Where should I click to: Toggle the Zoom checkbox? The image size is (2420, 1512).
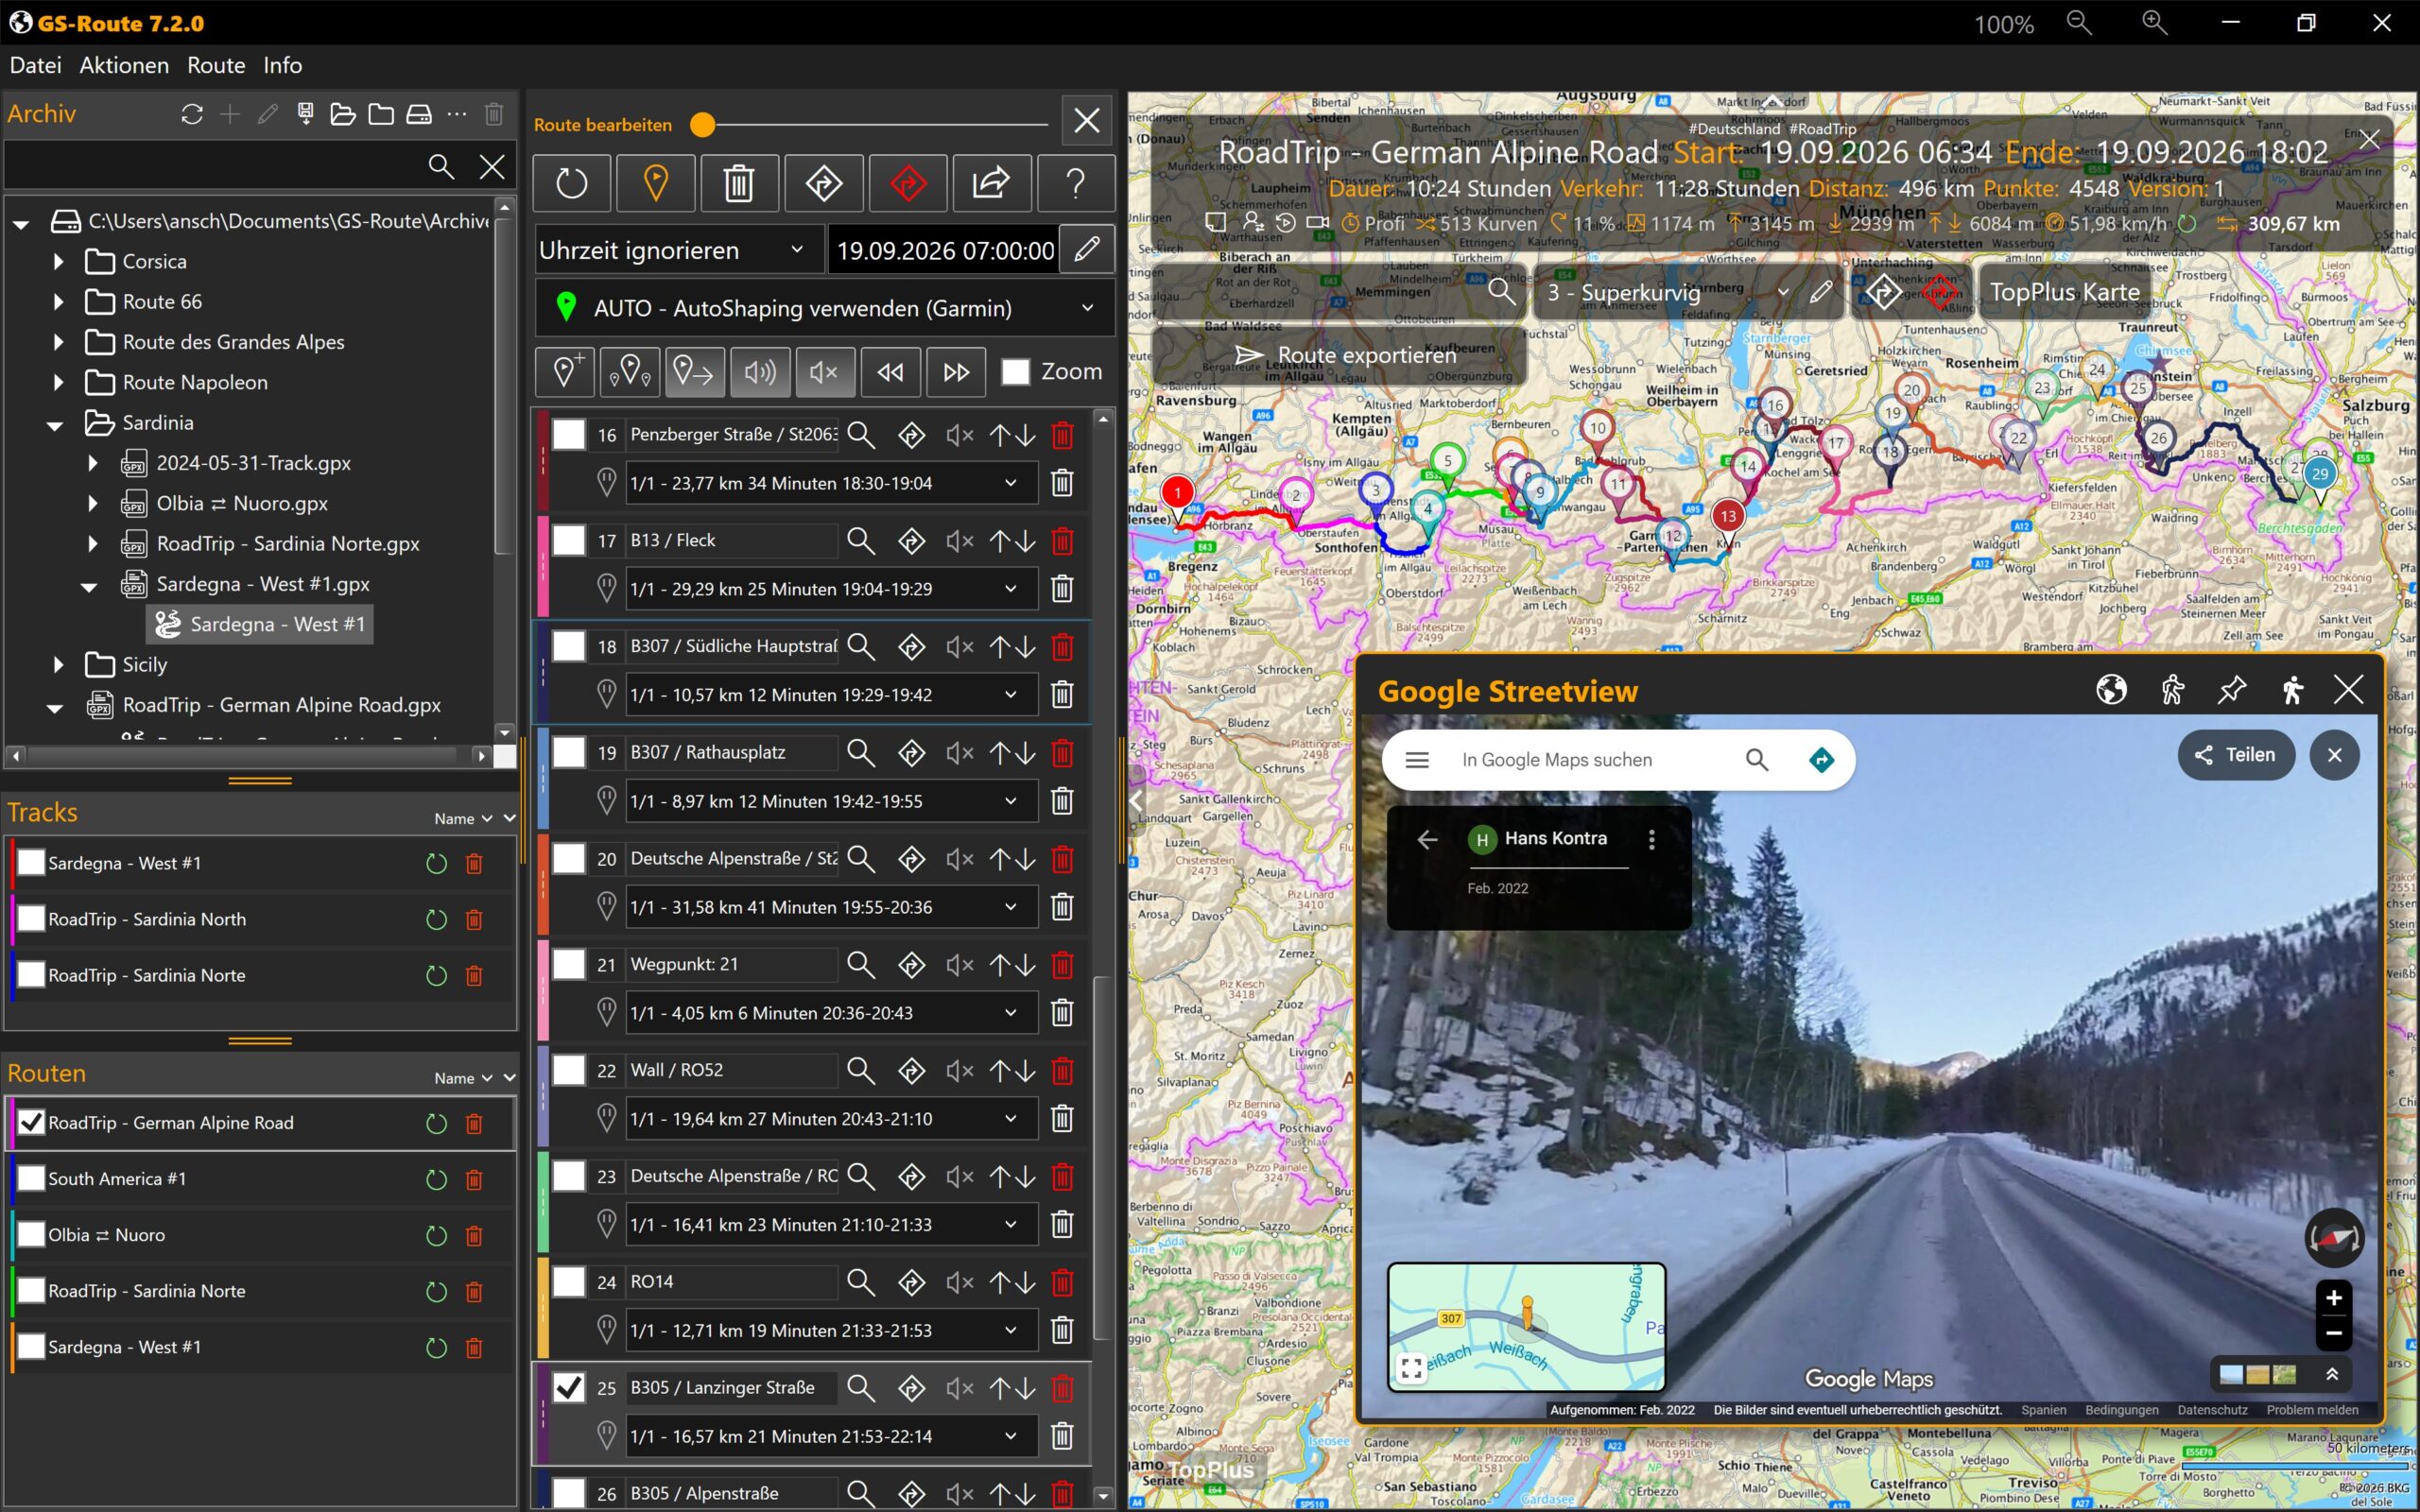1015,372
